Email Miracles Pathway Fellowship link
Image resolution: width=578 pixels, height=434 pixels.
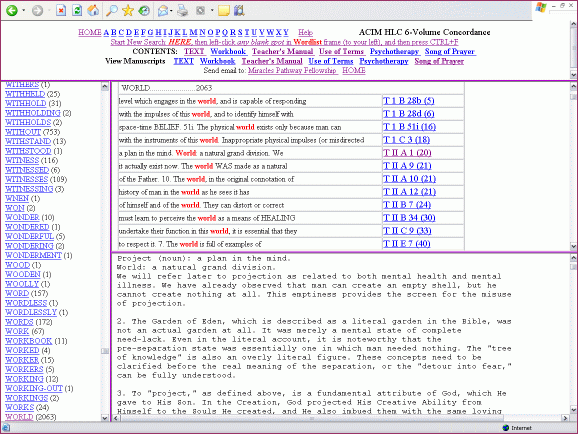(x=292, y=70)
